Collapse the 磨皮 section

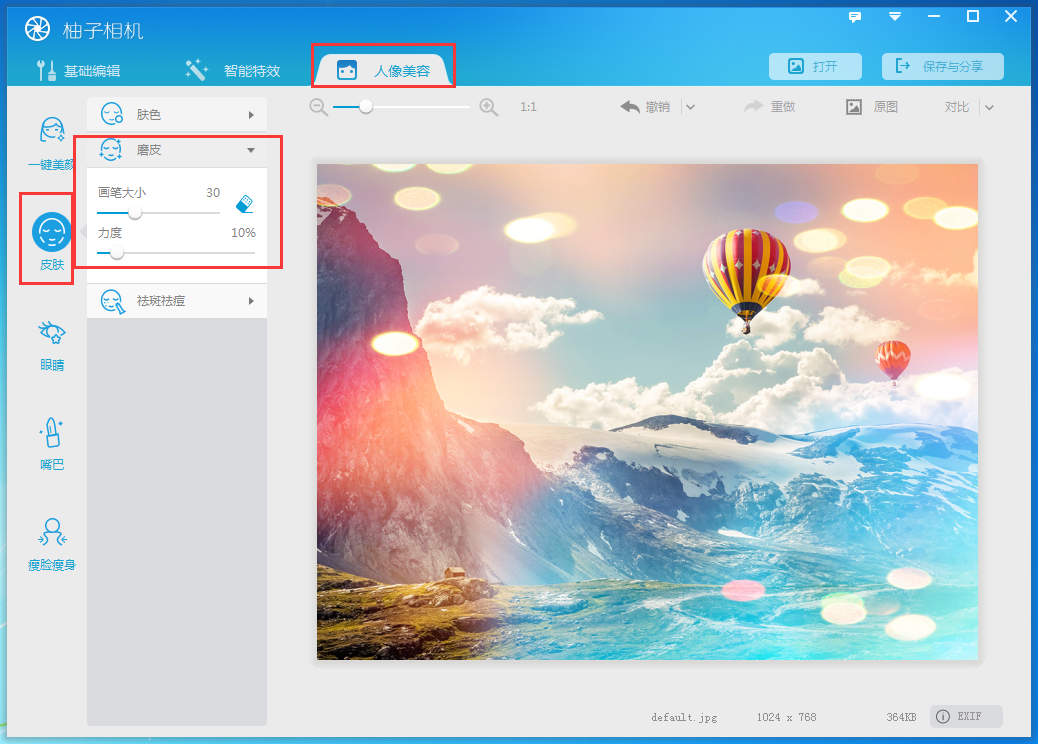point(177,150)
